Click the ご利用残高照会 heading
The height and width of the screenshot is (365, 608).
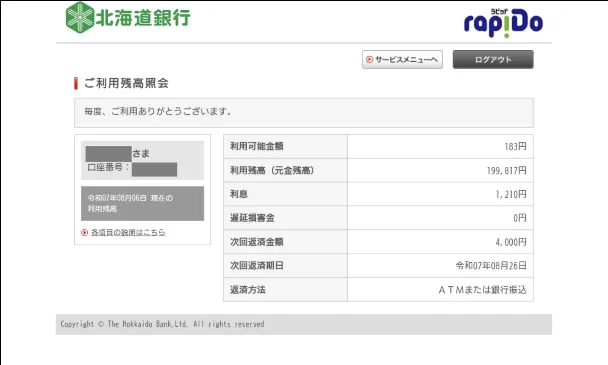tap(126, 83)
